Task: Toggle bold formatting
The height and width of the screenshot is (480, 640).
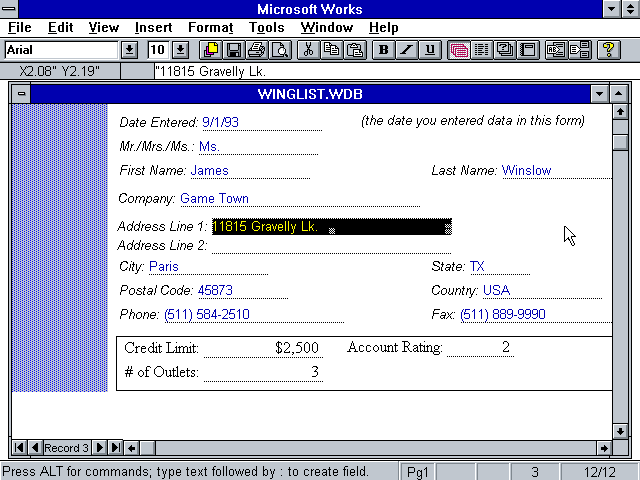Action: click(x=383, y=50)
